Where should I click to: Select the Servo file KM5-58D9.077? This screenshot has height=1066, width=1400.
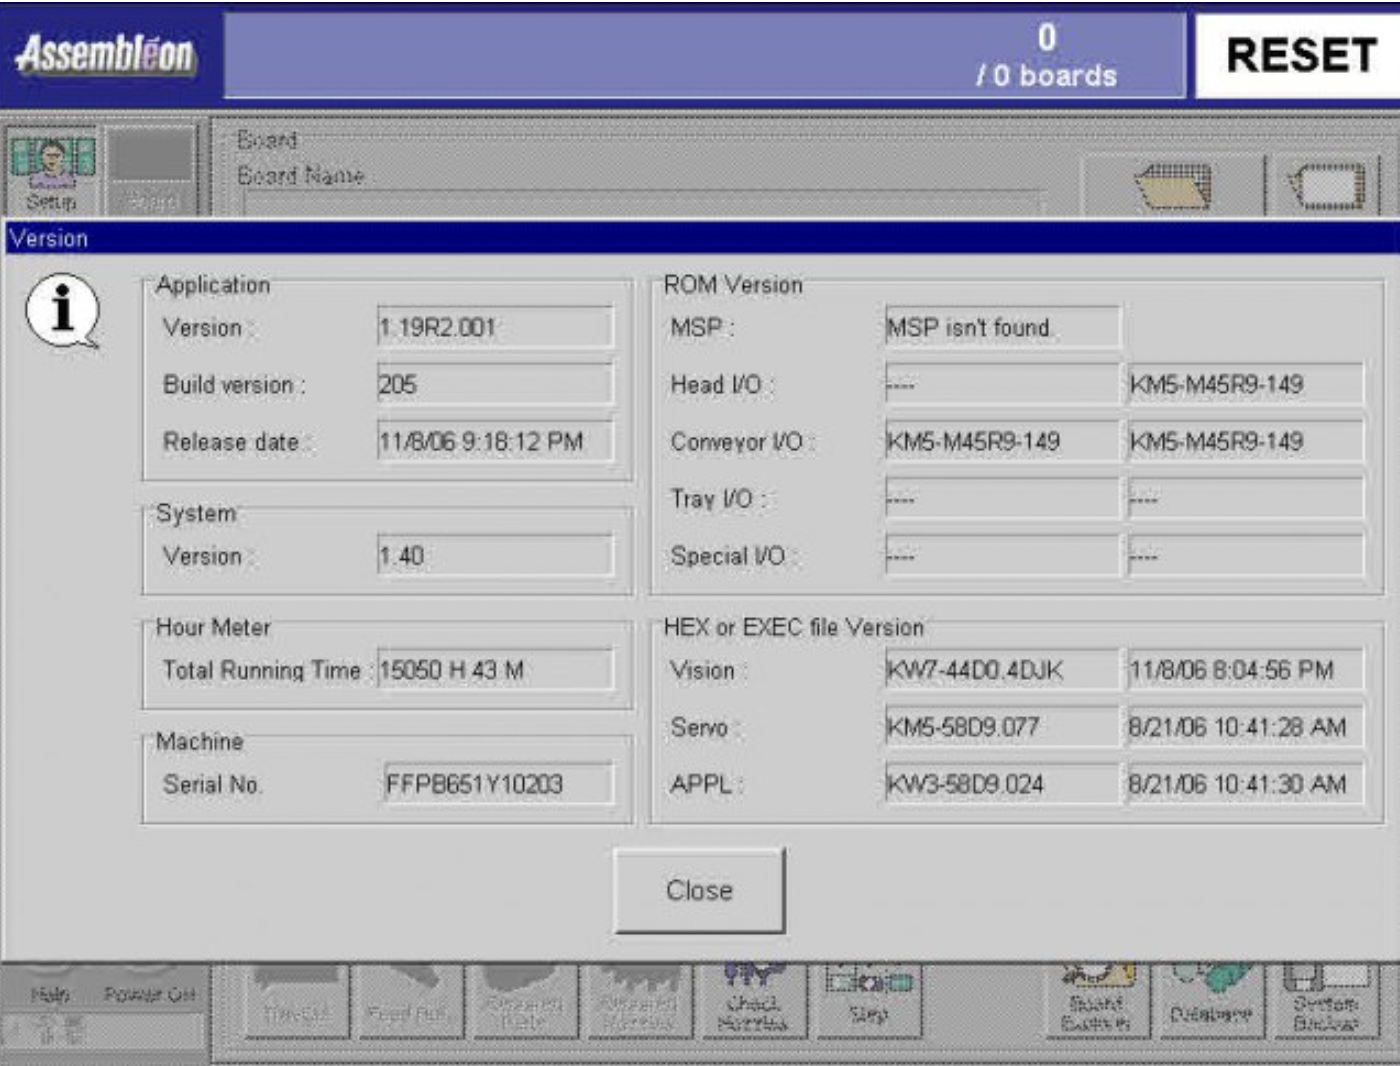(1002, 726)
